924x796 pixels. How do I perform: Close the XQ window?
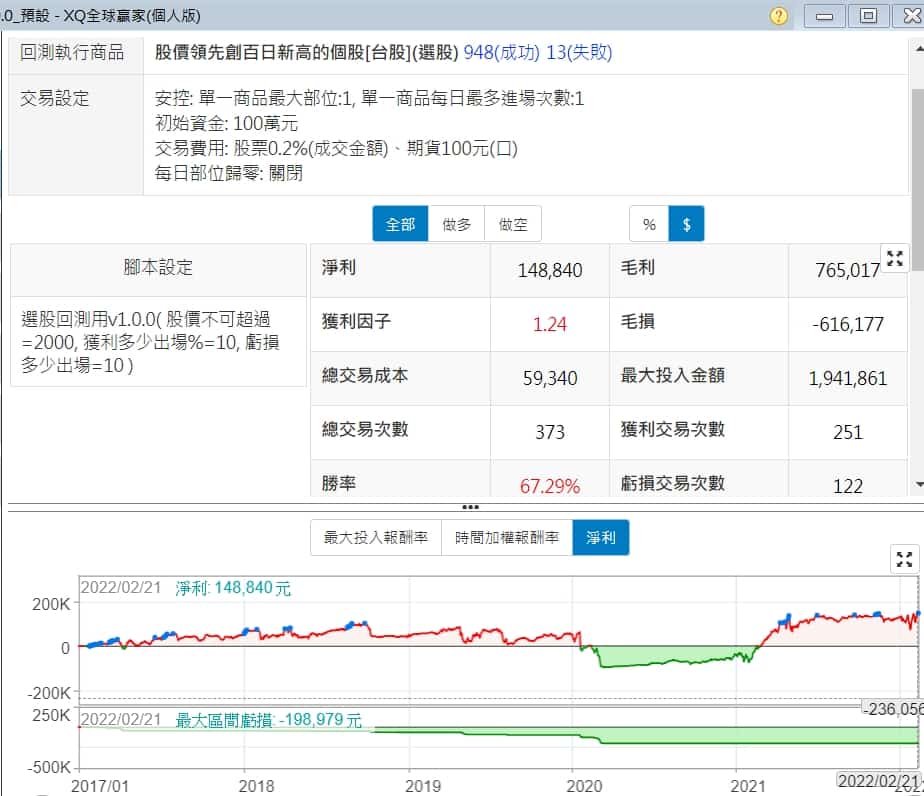click(x=909, y=15)
